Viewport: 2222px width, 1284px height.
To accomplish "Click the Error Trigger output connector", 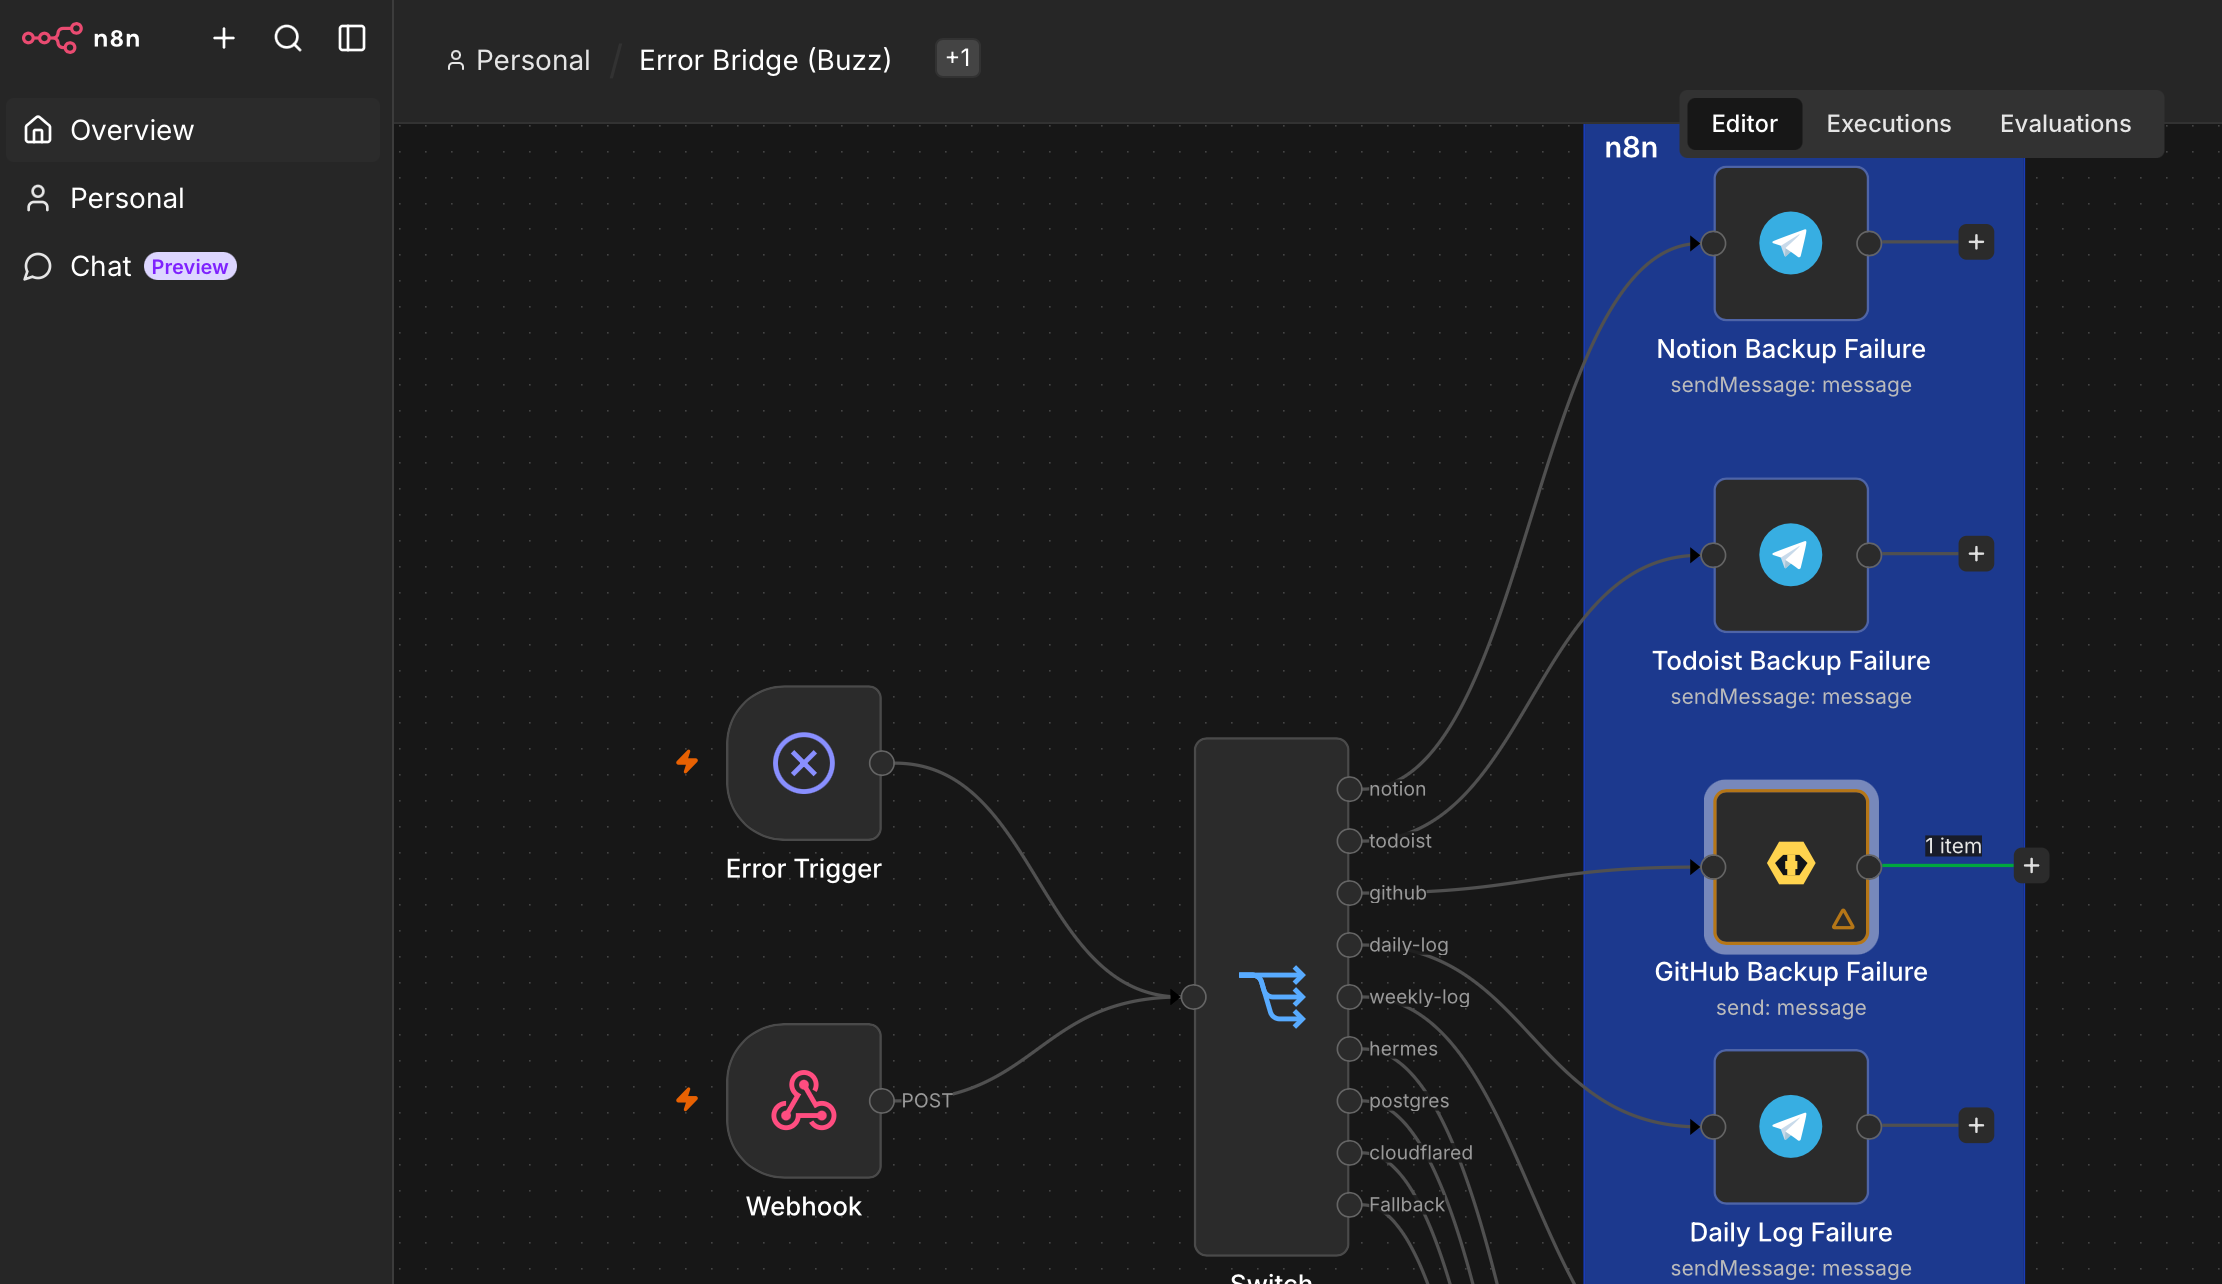I will [x=882, y=763].
